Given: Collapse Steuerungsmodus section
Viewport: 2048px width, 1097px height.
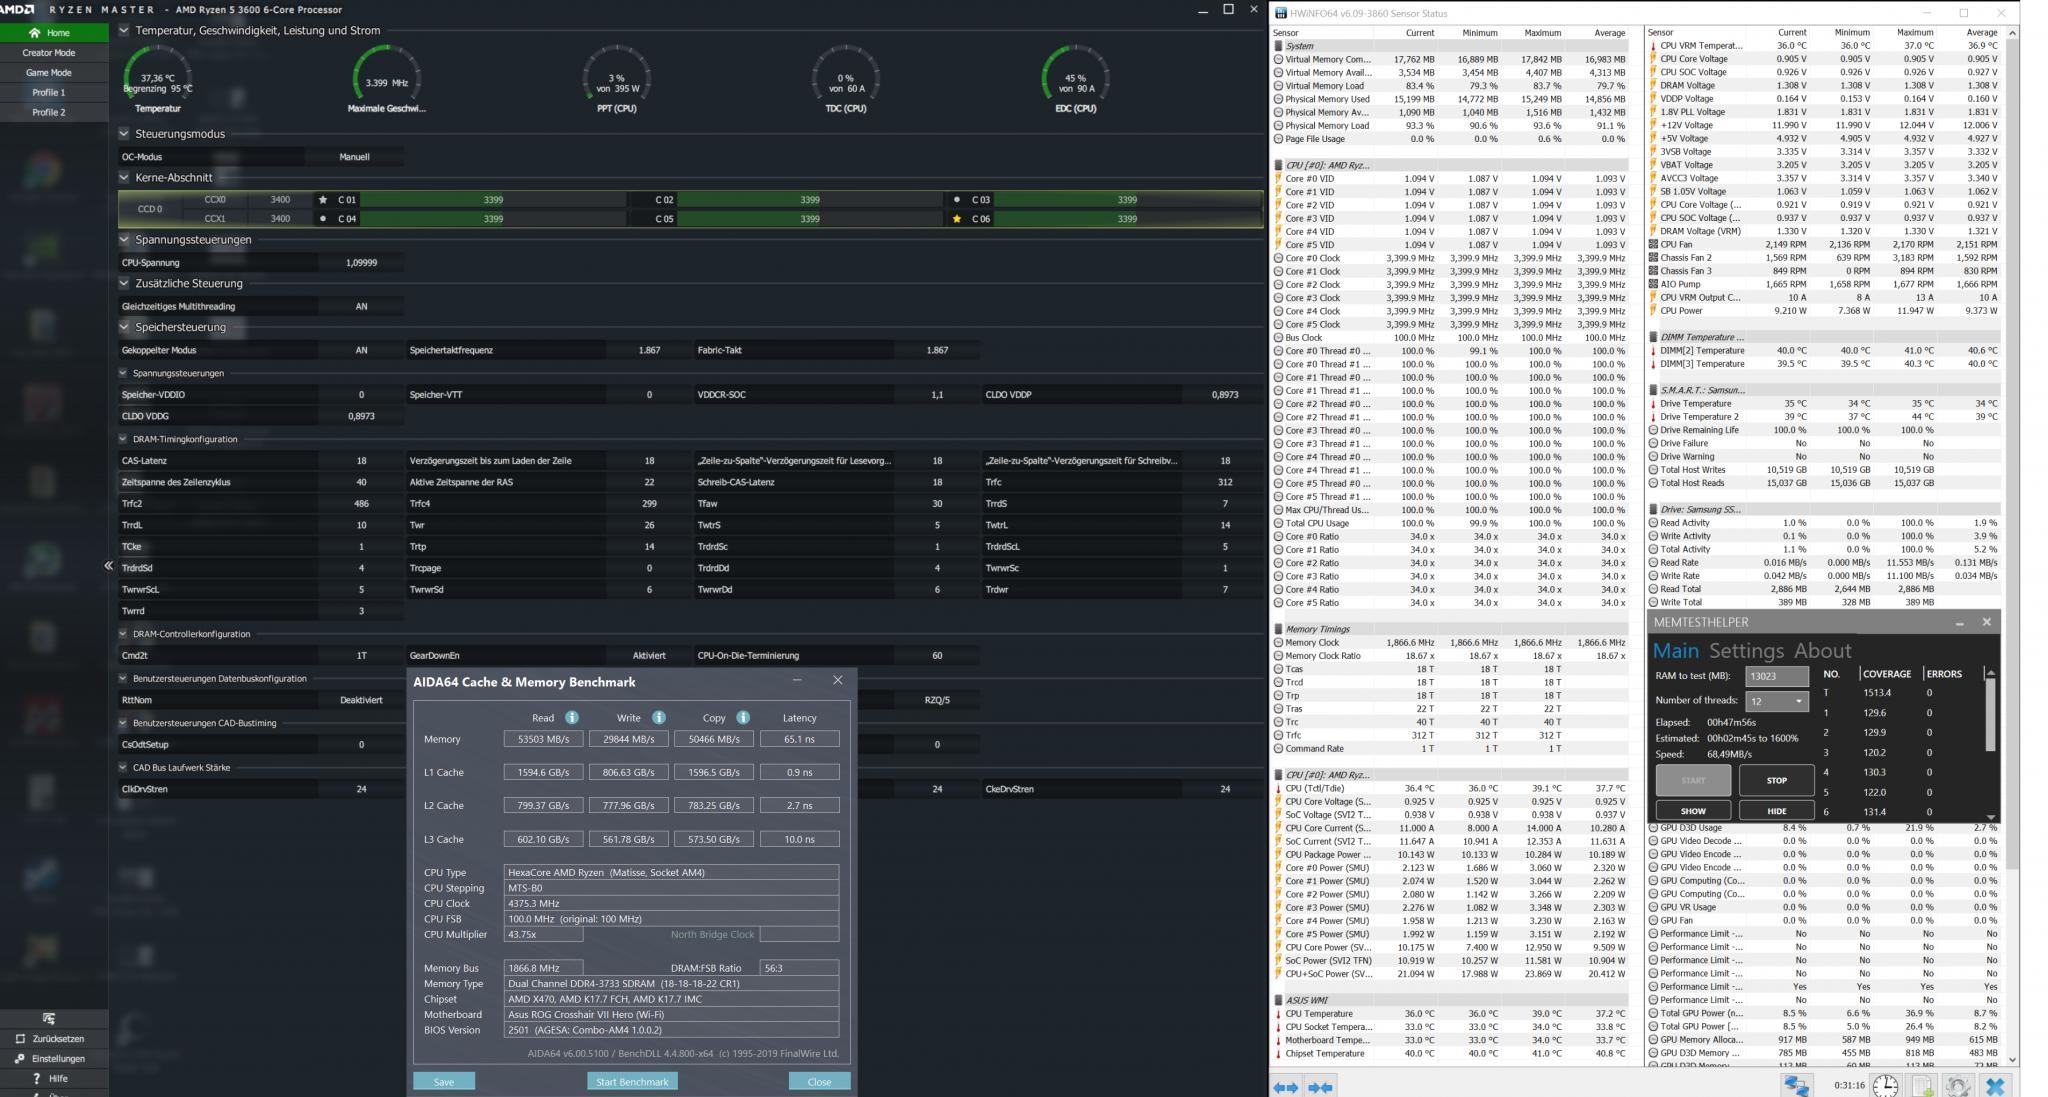Looking at the screenshot, I should tap(124, 133).
